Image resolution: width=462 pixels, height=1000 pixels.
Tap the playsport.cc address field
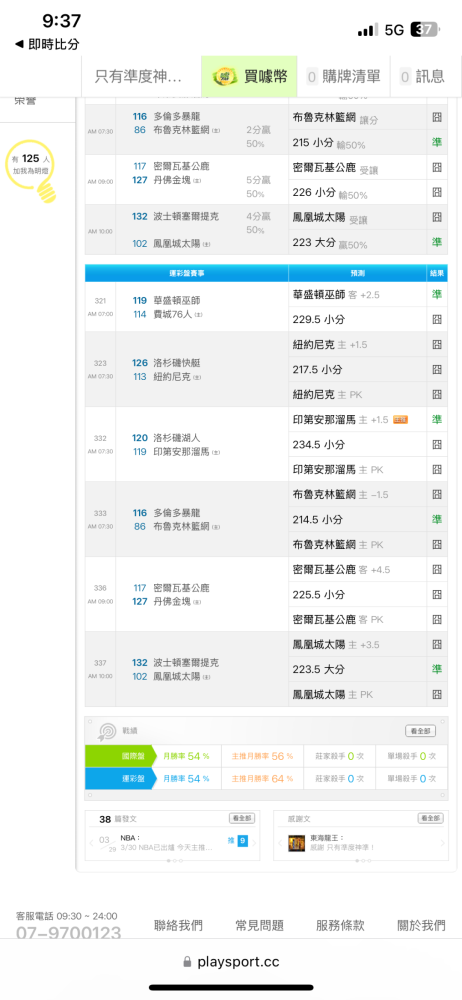(x=231, y=962)
